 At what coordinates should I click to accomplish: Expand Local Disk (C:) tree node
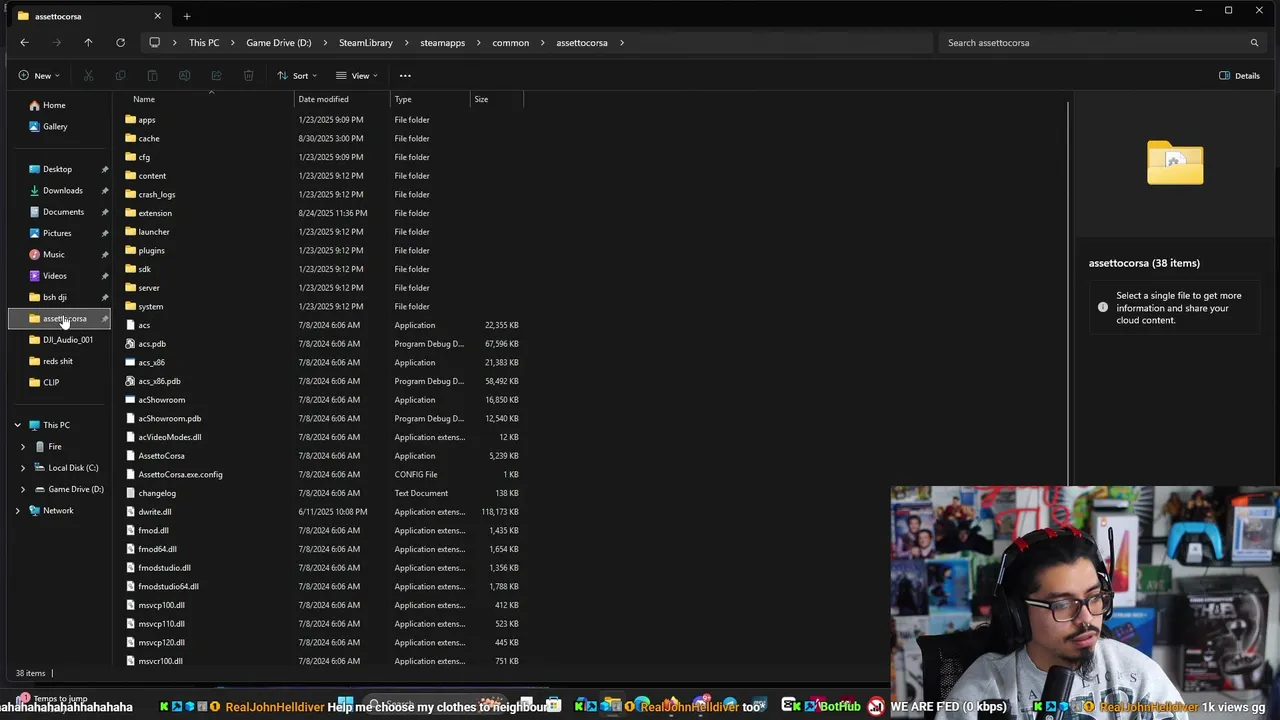click(23, 468)
